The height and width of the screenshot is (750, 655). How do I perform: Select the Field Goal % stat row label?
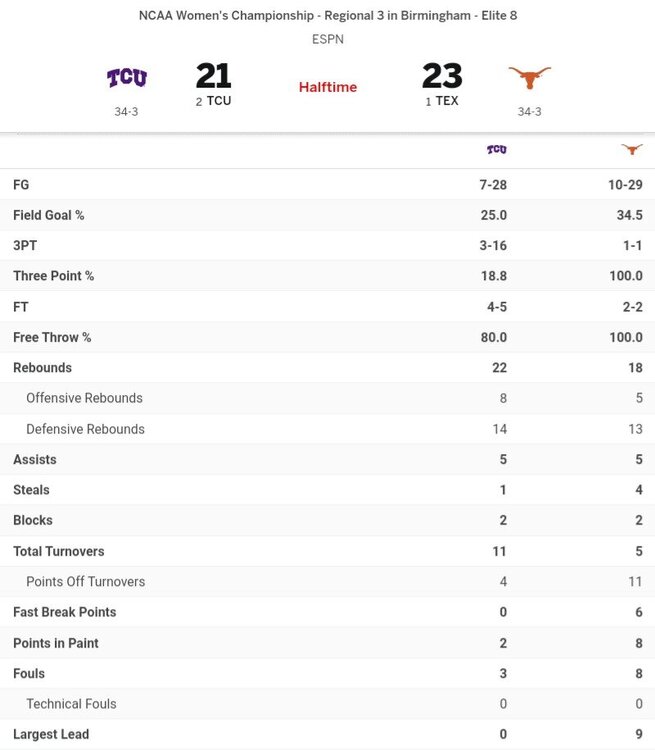49,215
